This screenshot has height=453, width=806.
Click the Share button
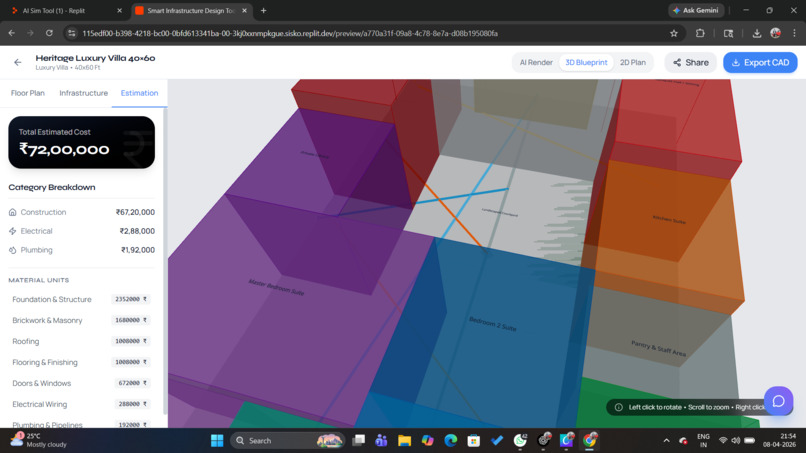[690, 62]
